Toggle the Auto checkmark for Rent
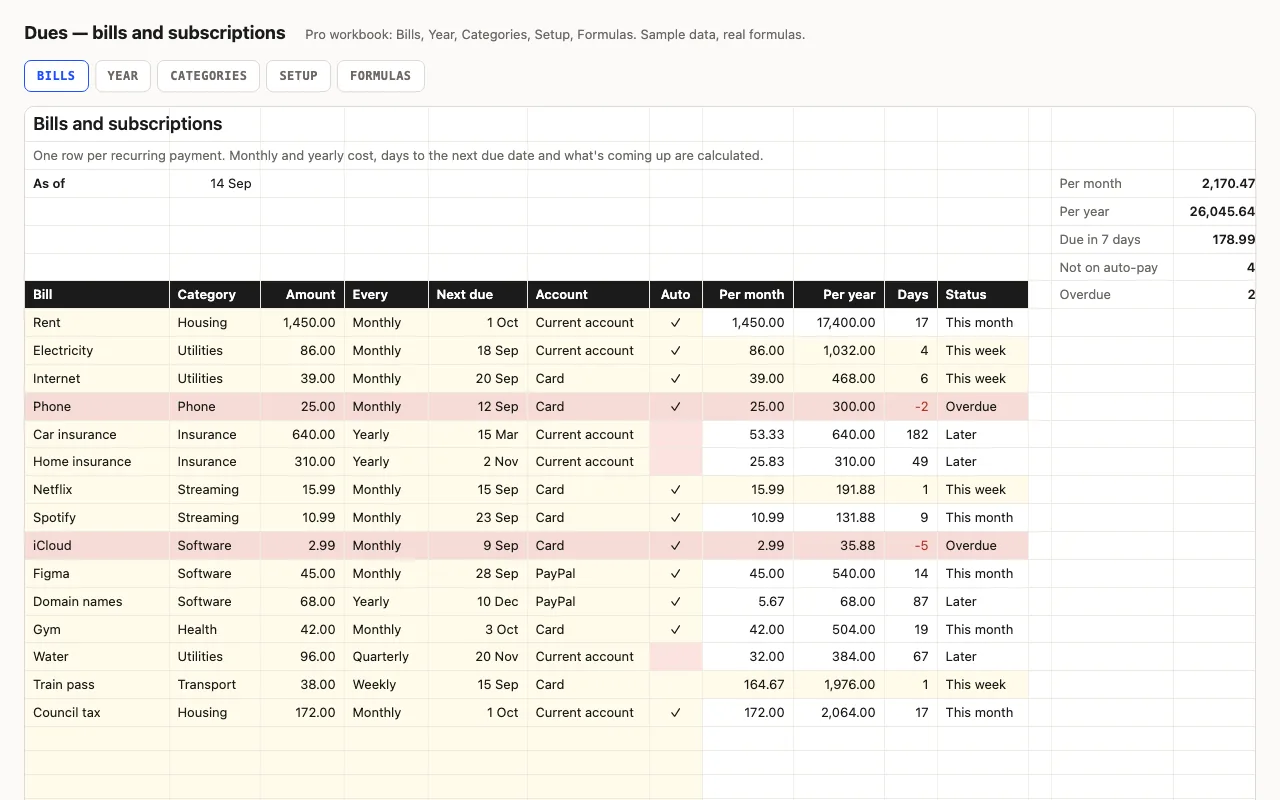 click(676, 323)
